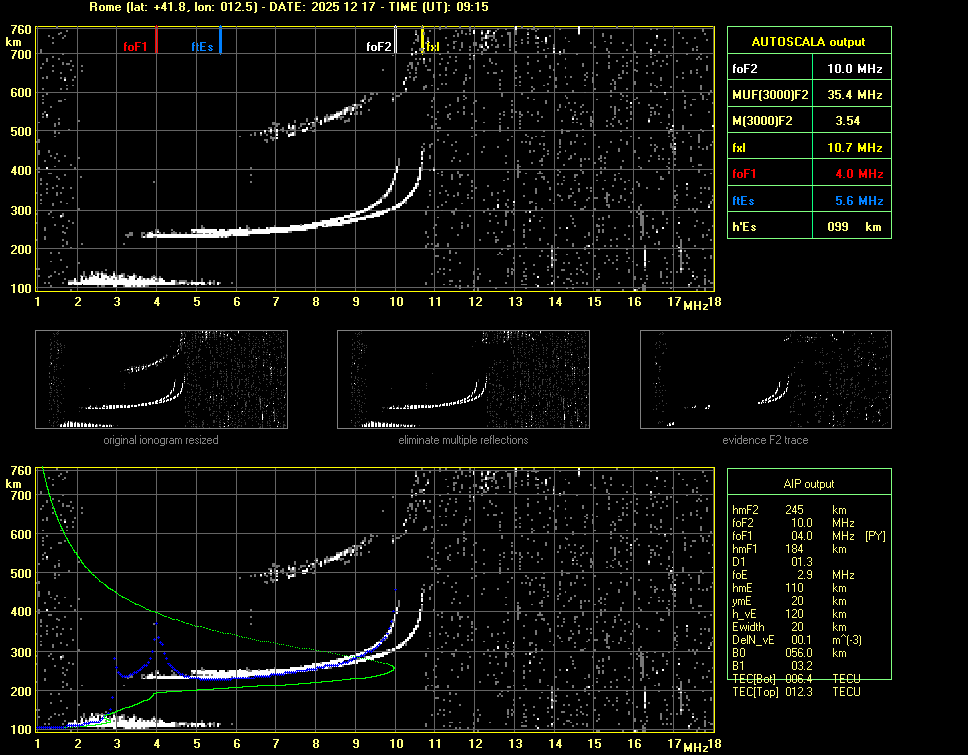968x755 pixels.
Task: Click the white foF2 marker label
Action: point(378,47)
